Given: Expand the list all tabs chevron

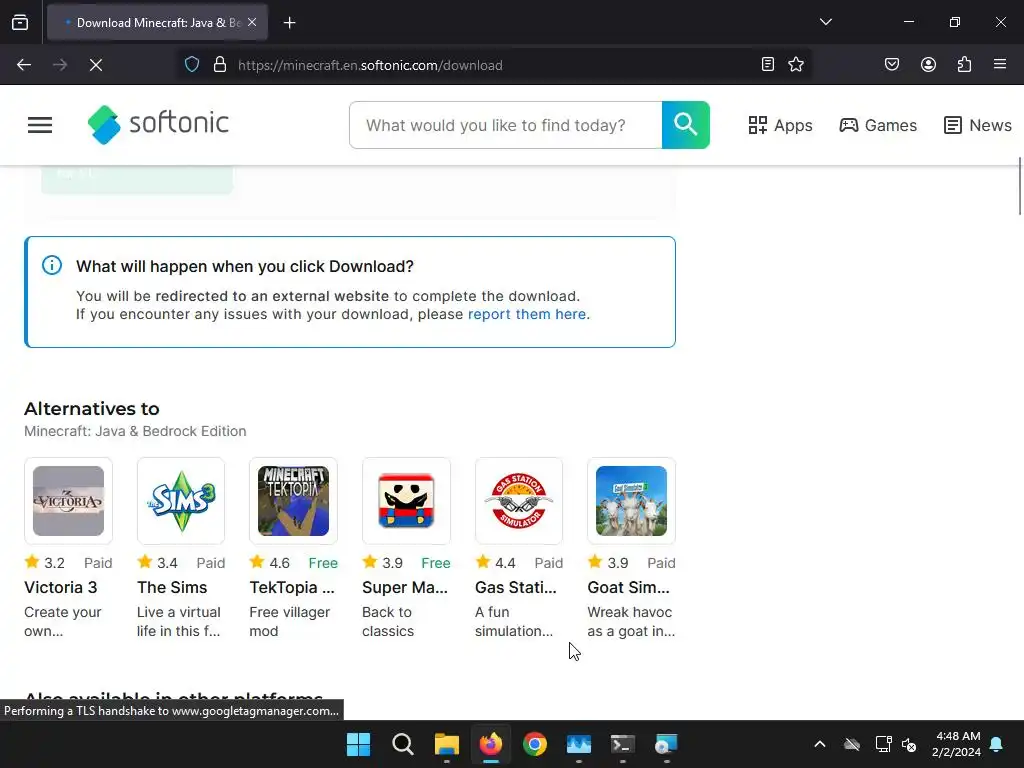Looking at the screenshot, I should click(825, 22).
